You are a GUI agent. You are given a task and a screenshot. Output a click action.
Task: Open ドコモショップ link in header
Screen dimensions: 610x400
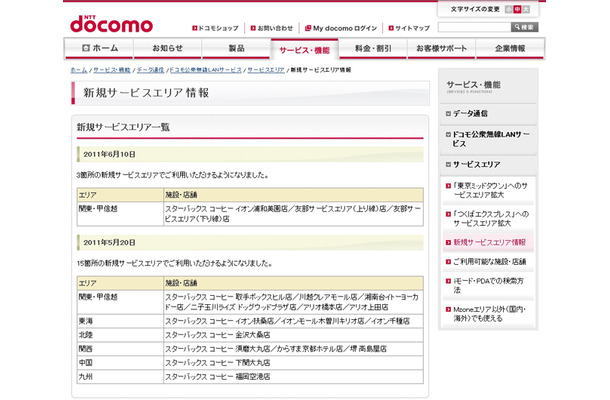(216, 28)
